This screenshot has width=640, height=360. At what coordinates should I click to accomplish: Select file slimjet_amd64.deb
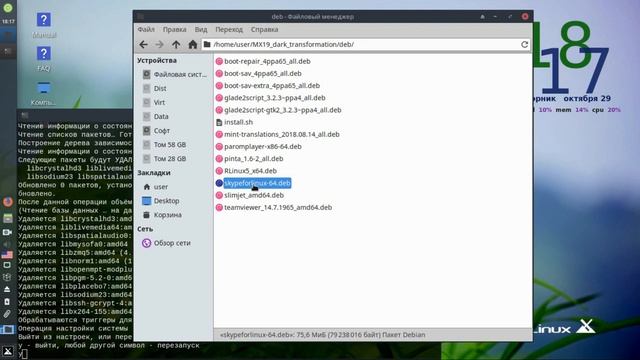click(254, 195)
